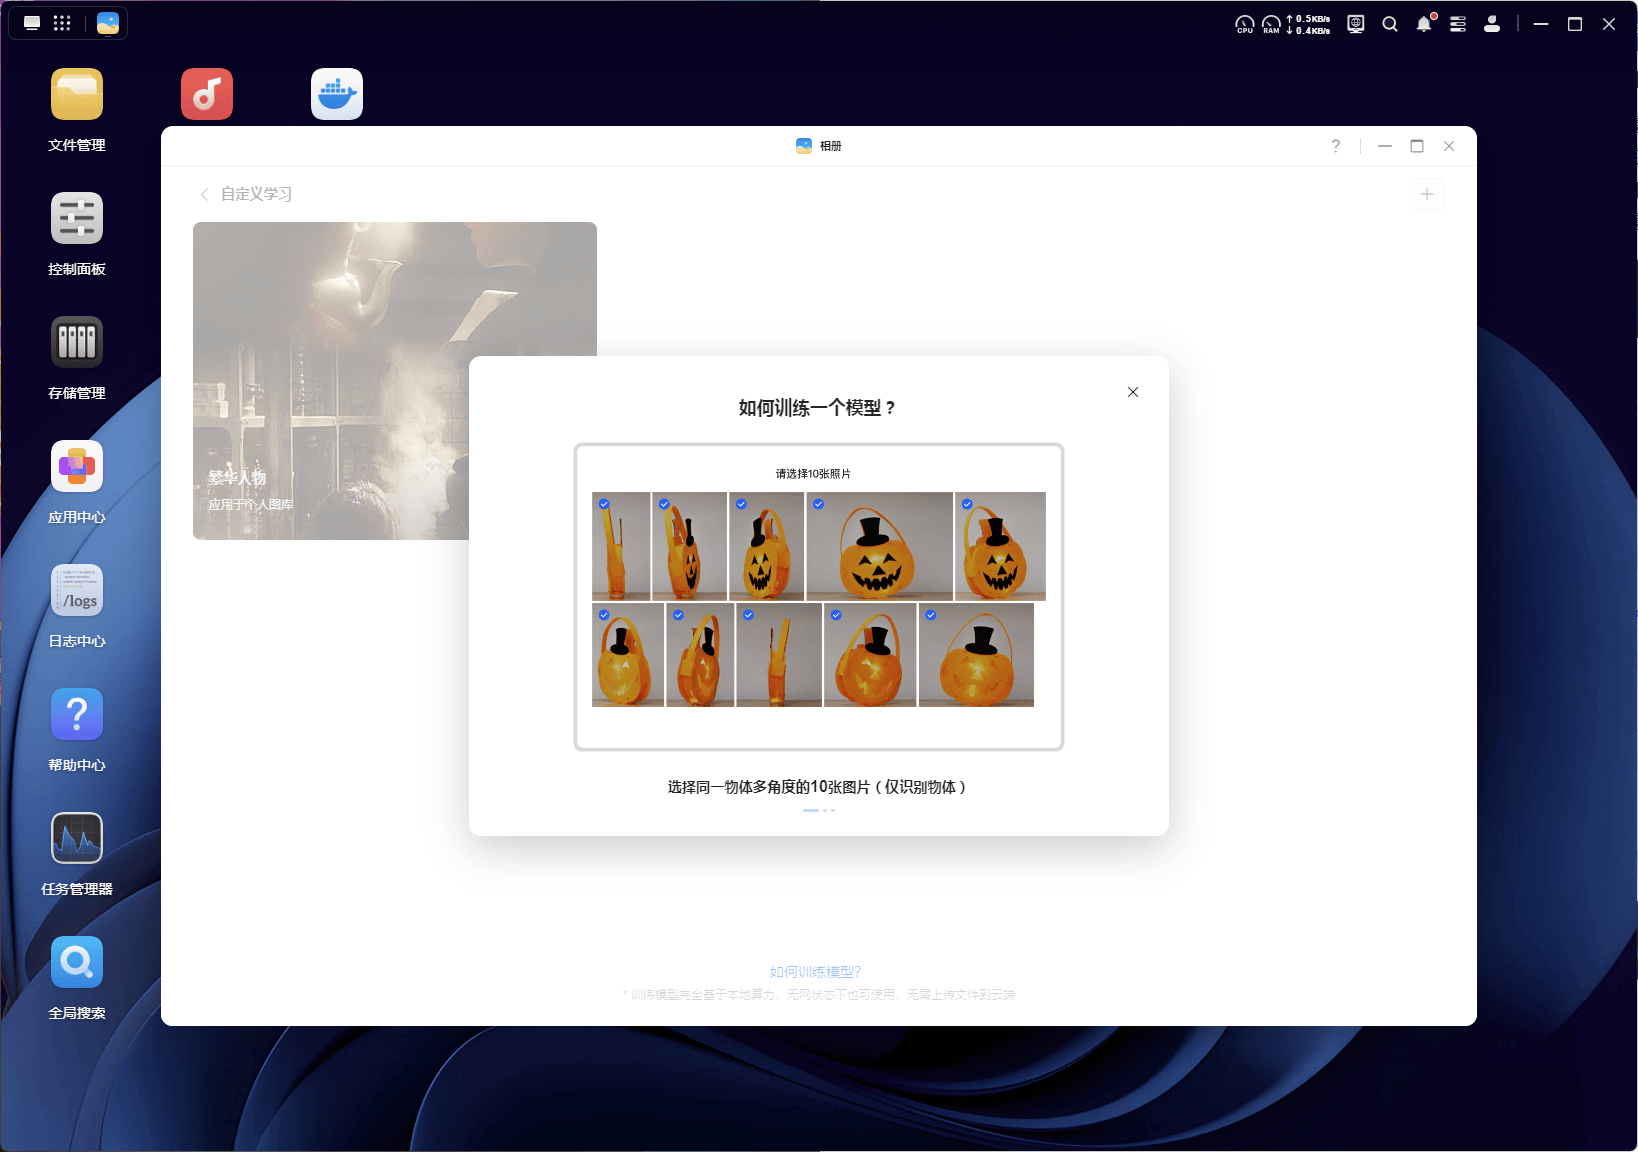This screenshot has width=1638, height=1152.
Task: Click the 如何训练模型? link
Action: click(815, 972)
